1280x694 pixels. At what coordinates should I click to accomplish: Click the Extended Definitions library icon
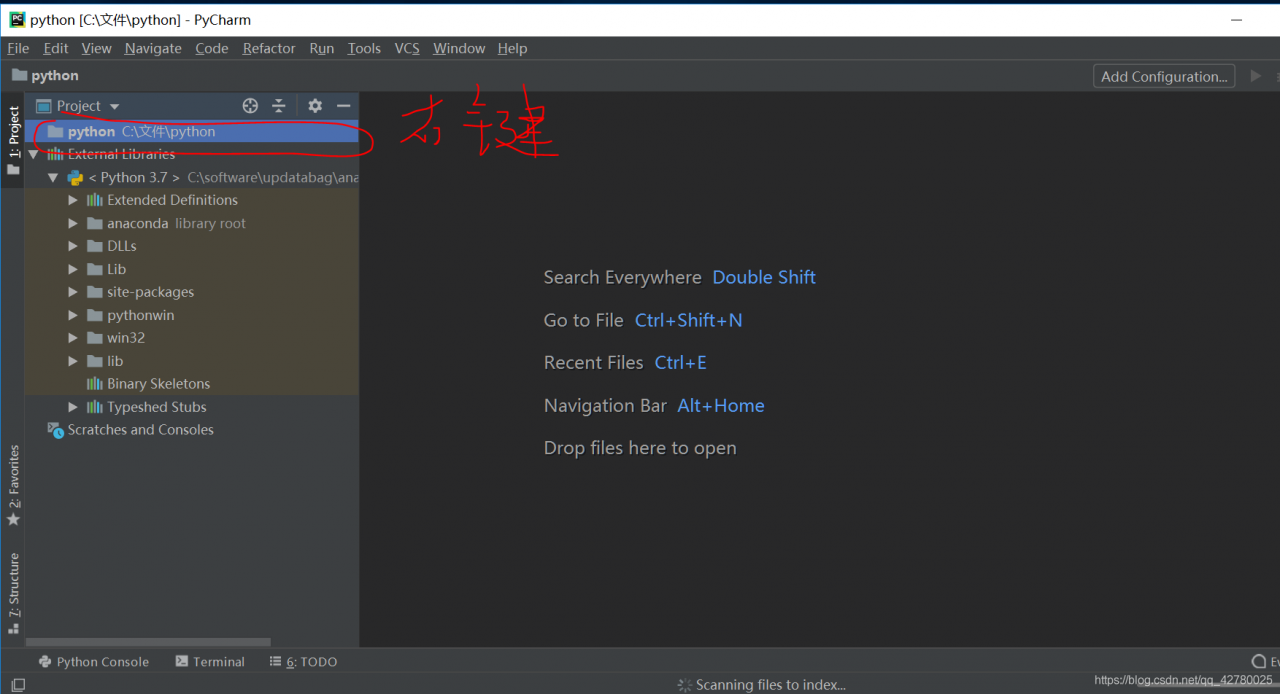click(95, 200)
